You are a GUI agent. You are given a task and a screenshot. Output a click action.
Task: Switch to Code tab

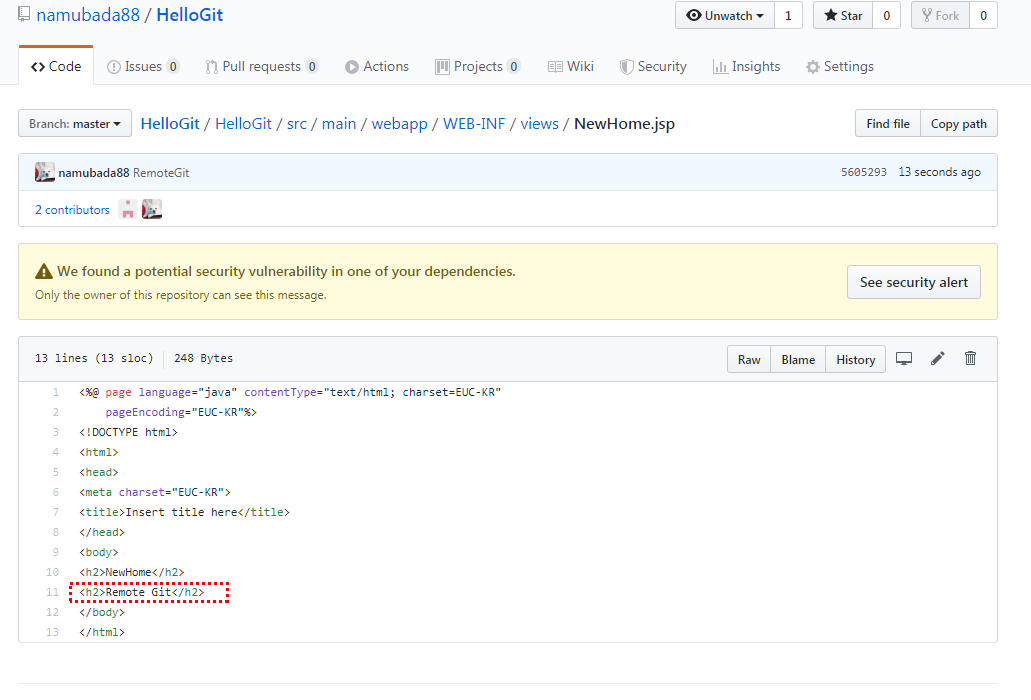pos(56,66)
